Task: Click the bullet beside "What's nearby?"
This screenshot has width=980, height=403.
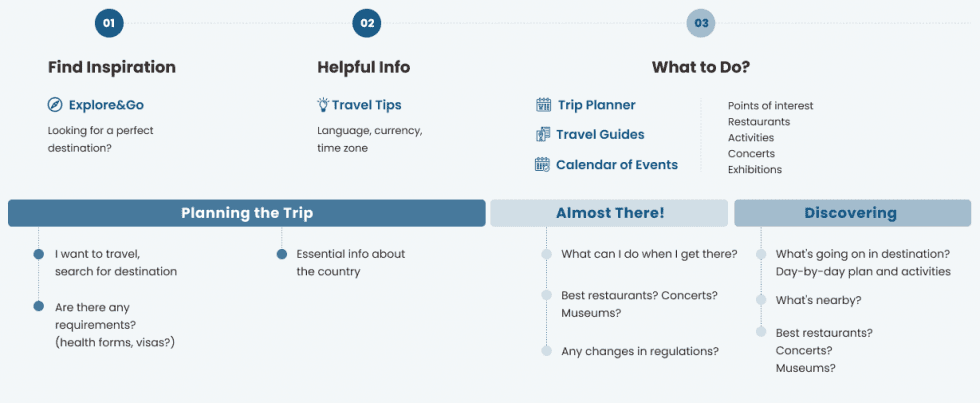Action: coord(761,300)
